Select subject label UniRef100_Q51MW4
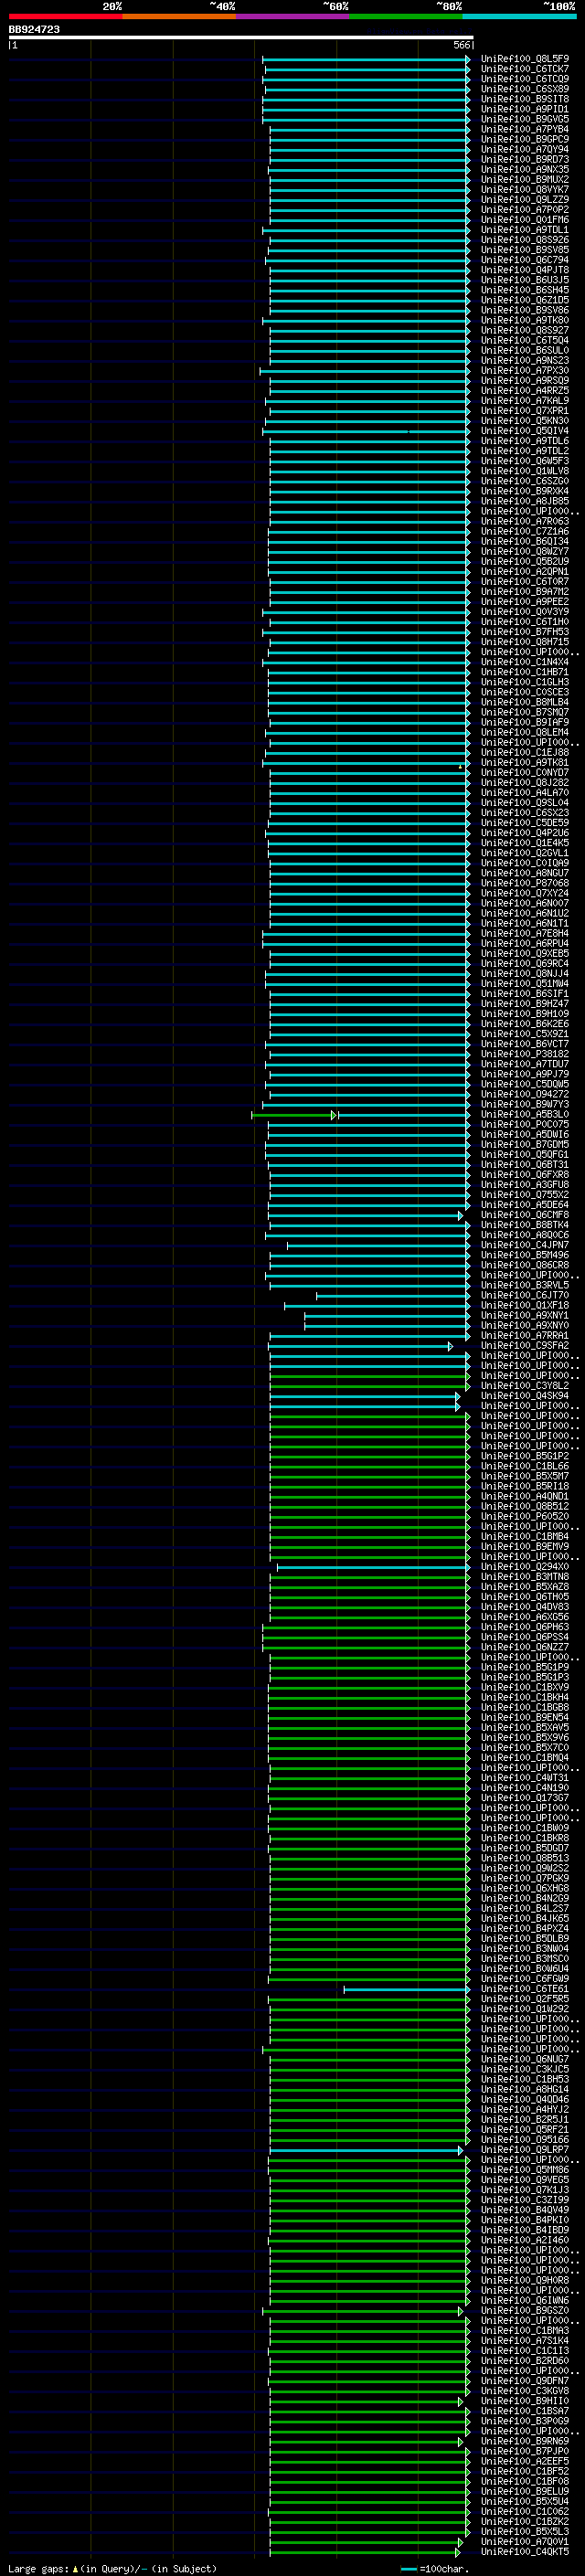585x2576 pixels. click(525, 983)
